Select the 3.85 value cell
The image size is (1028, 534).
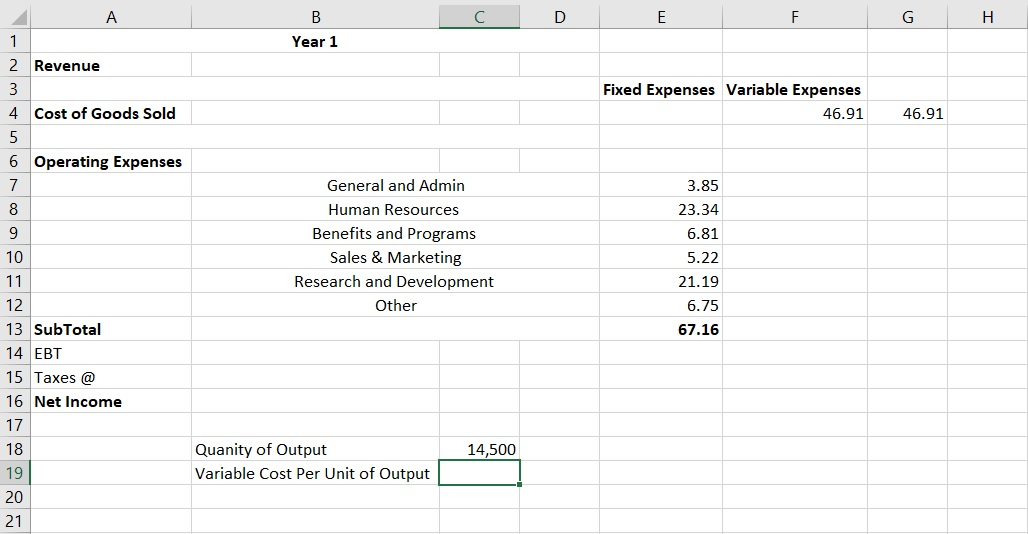pyautogui.click(x=661, y=185)
